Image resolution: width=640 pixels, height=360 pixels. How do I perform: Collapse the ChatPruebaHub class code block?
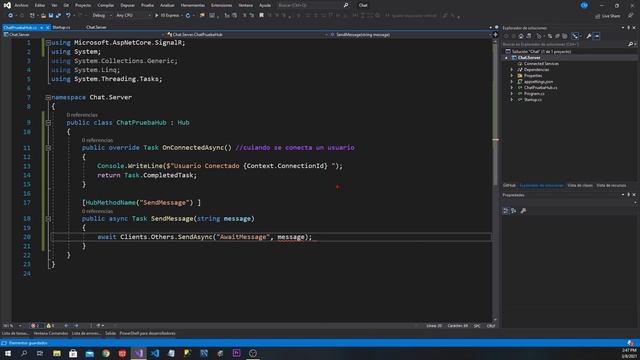coord(48,122)
